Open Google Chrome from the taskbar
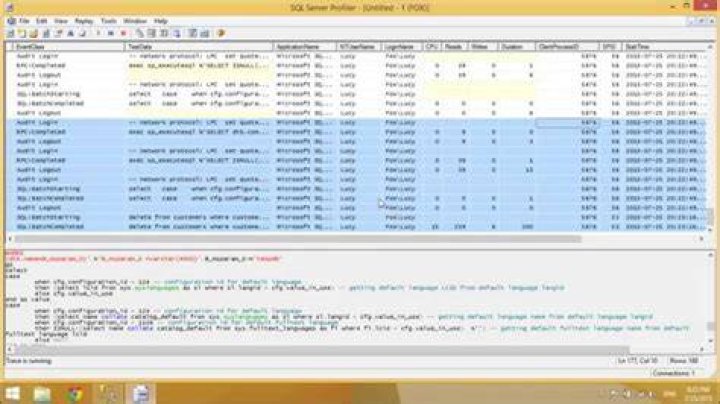720x404 pixels. click(x=75, y=393)
